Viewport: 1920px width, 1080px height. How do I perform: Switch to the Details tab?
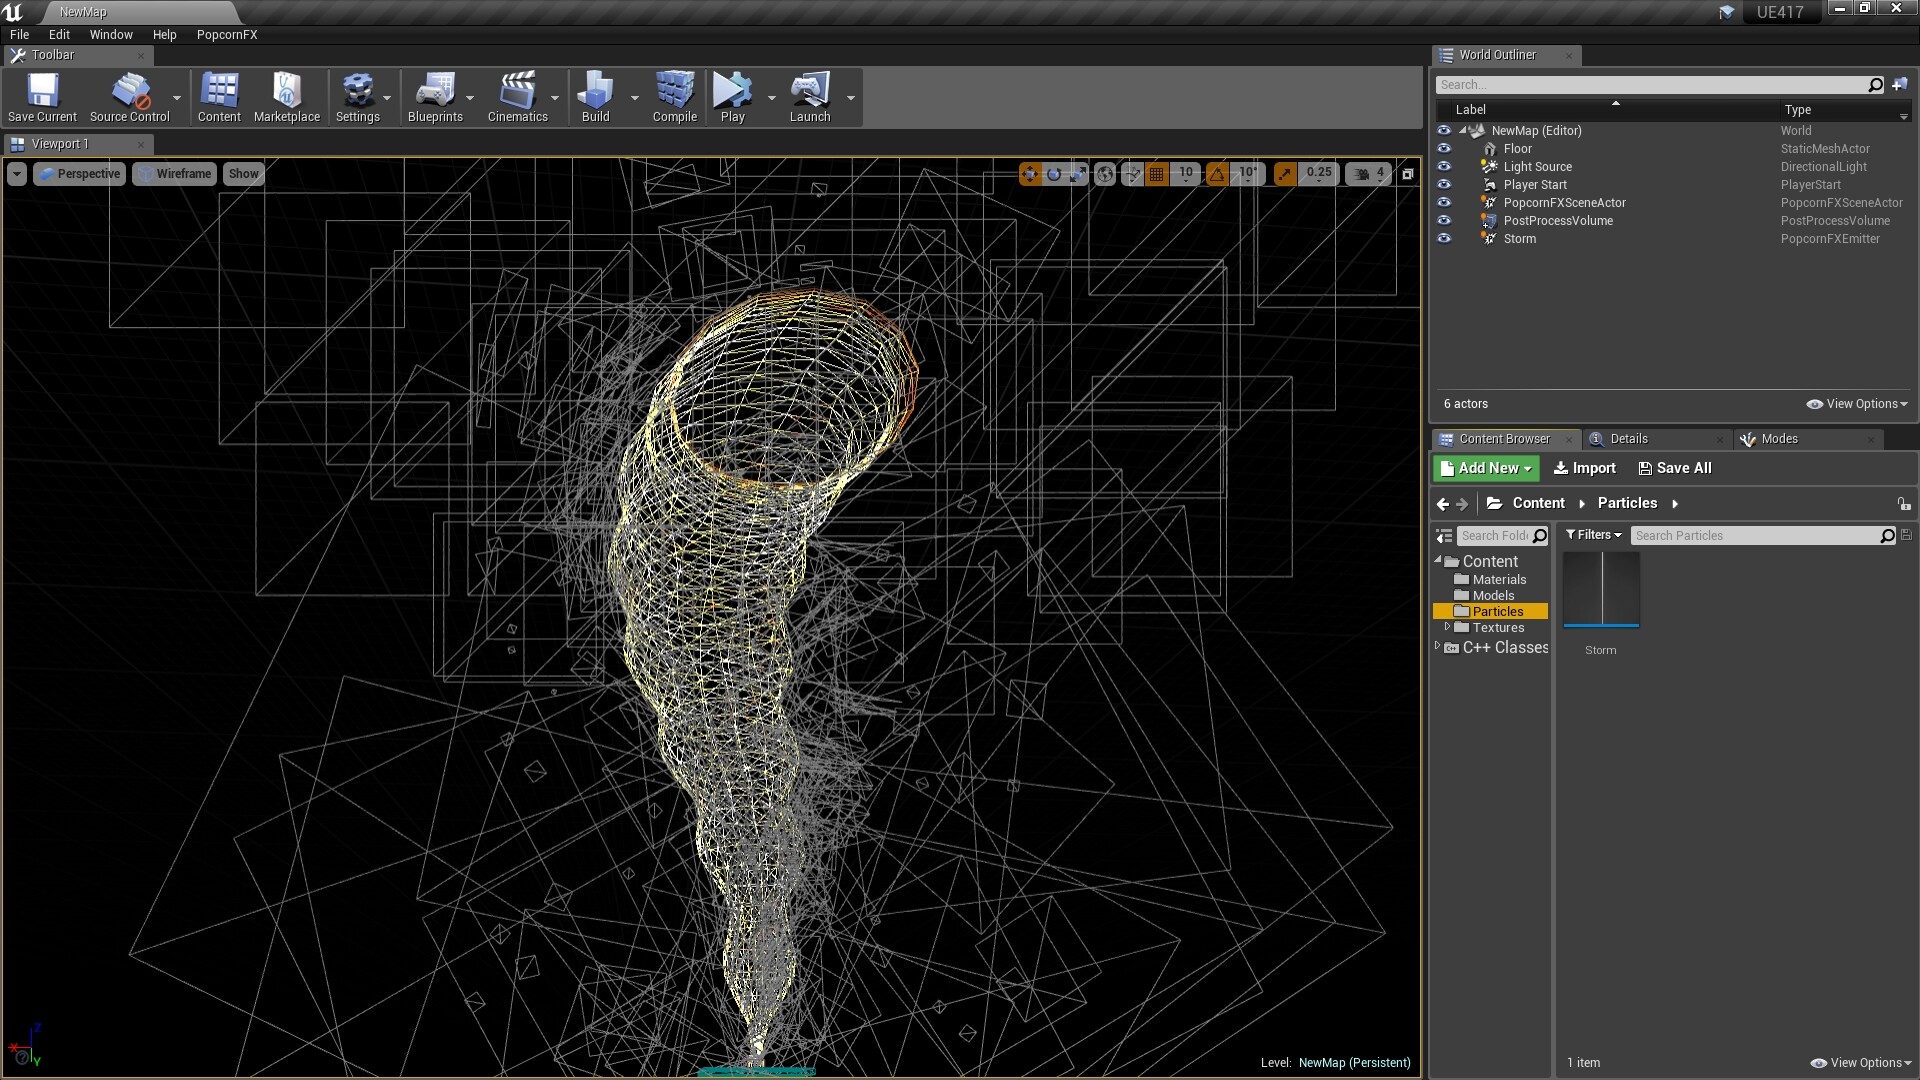pyautogui.click(x=1628, y=439)
